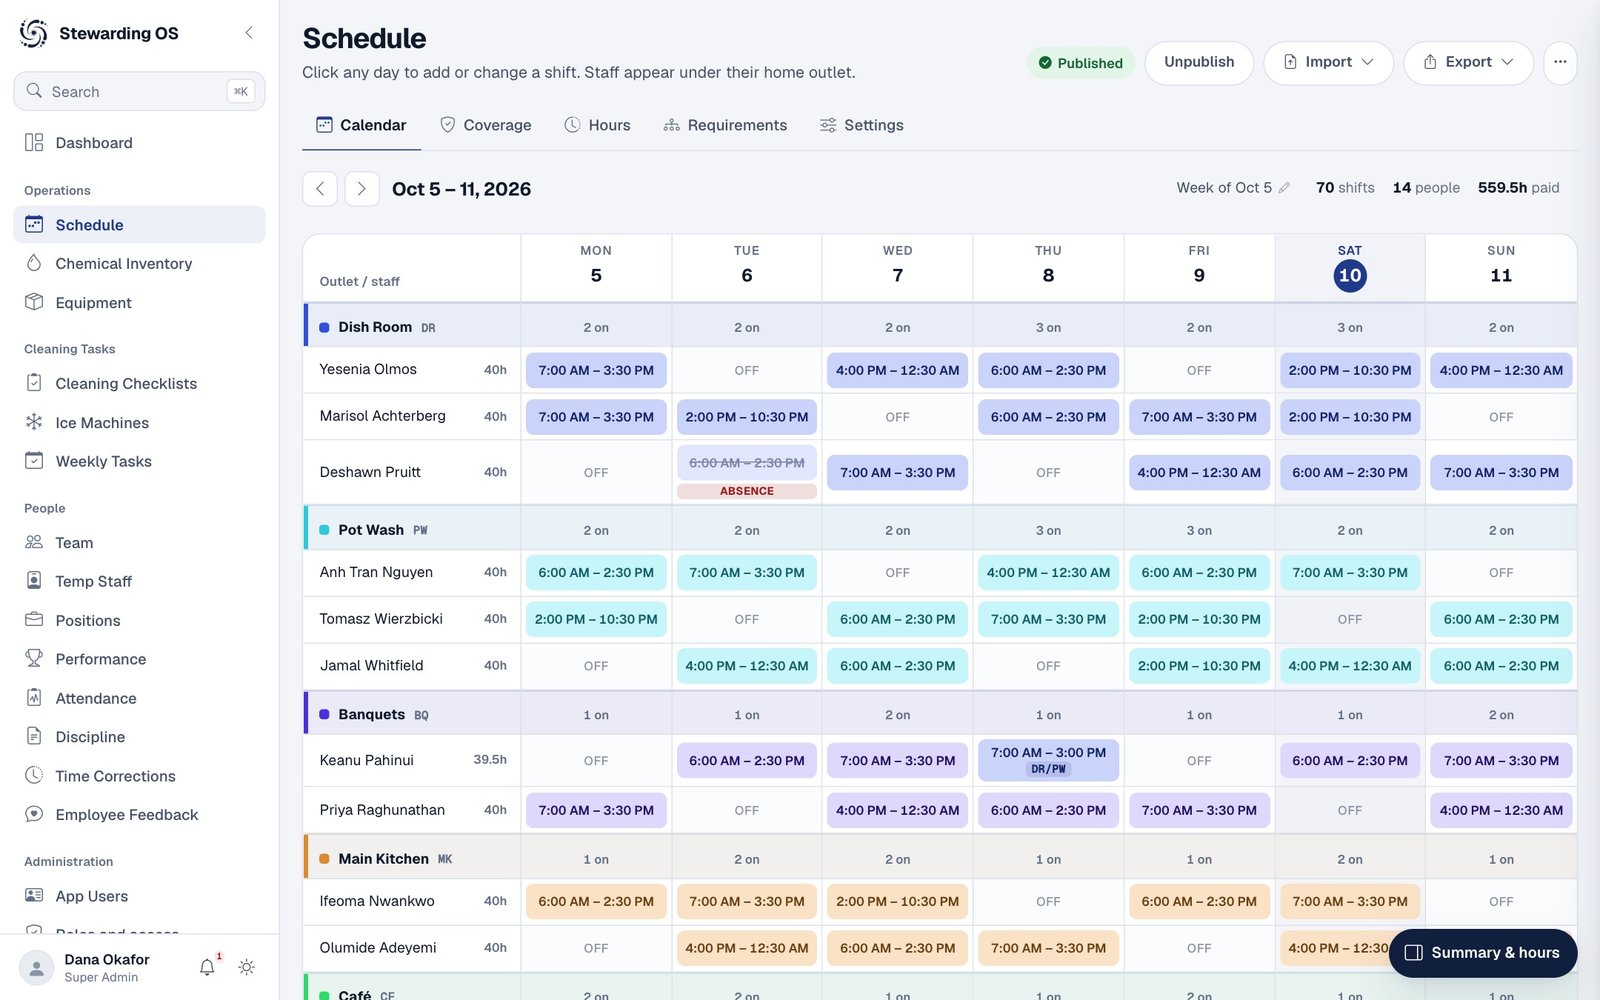Click the Dish Room outlet row
Image resolution: width=1600 pixels, height=1000 pixels.
940,327
